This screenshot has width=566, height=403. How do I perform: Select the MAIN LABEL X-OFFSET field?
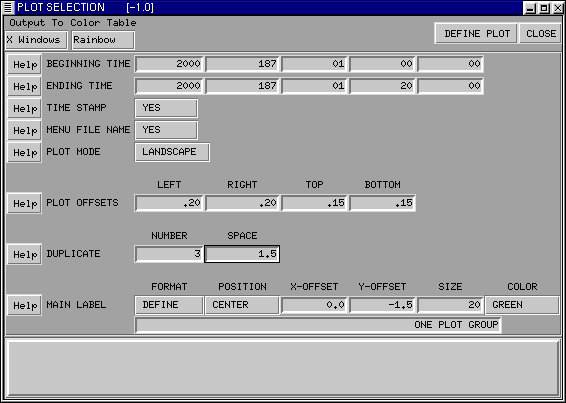pyautogui.click(x=314, y=305)
